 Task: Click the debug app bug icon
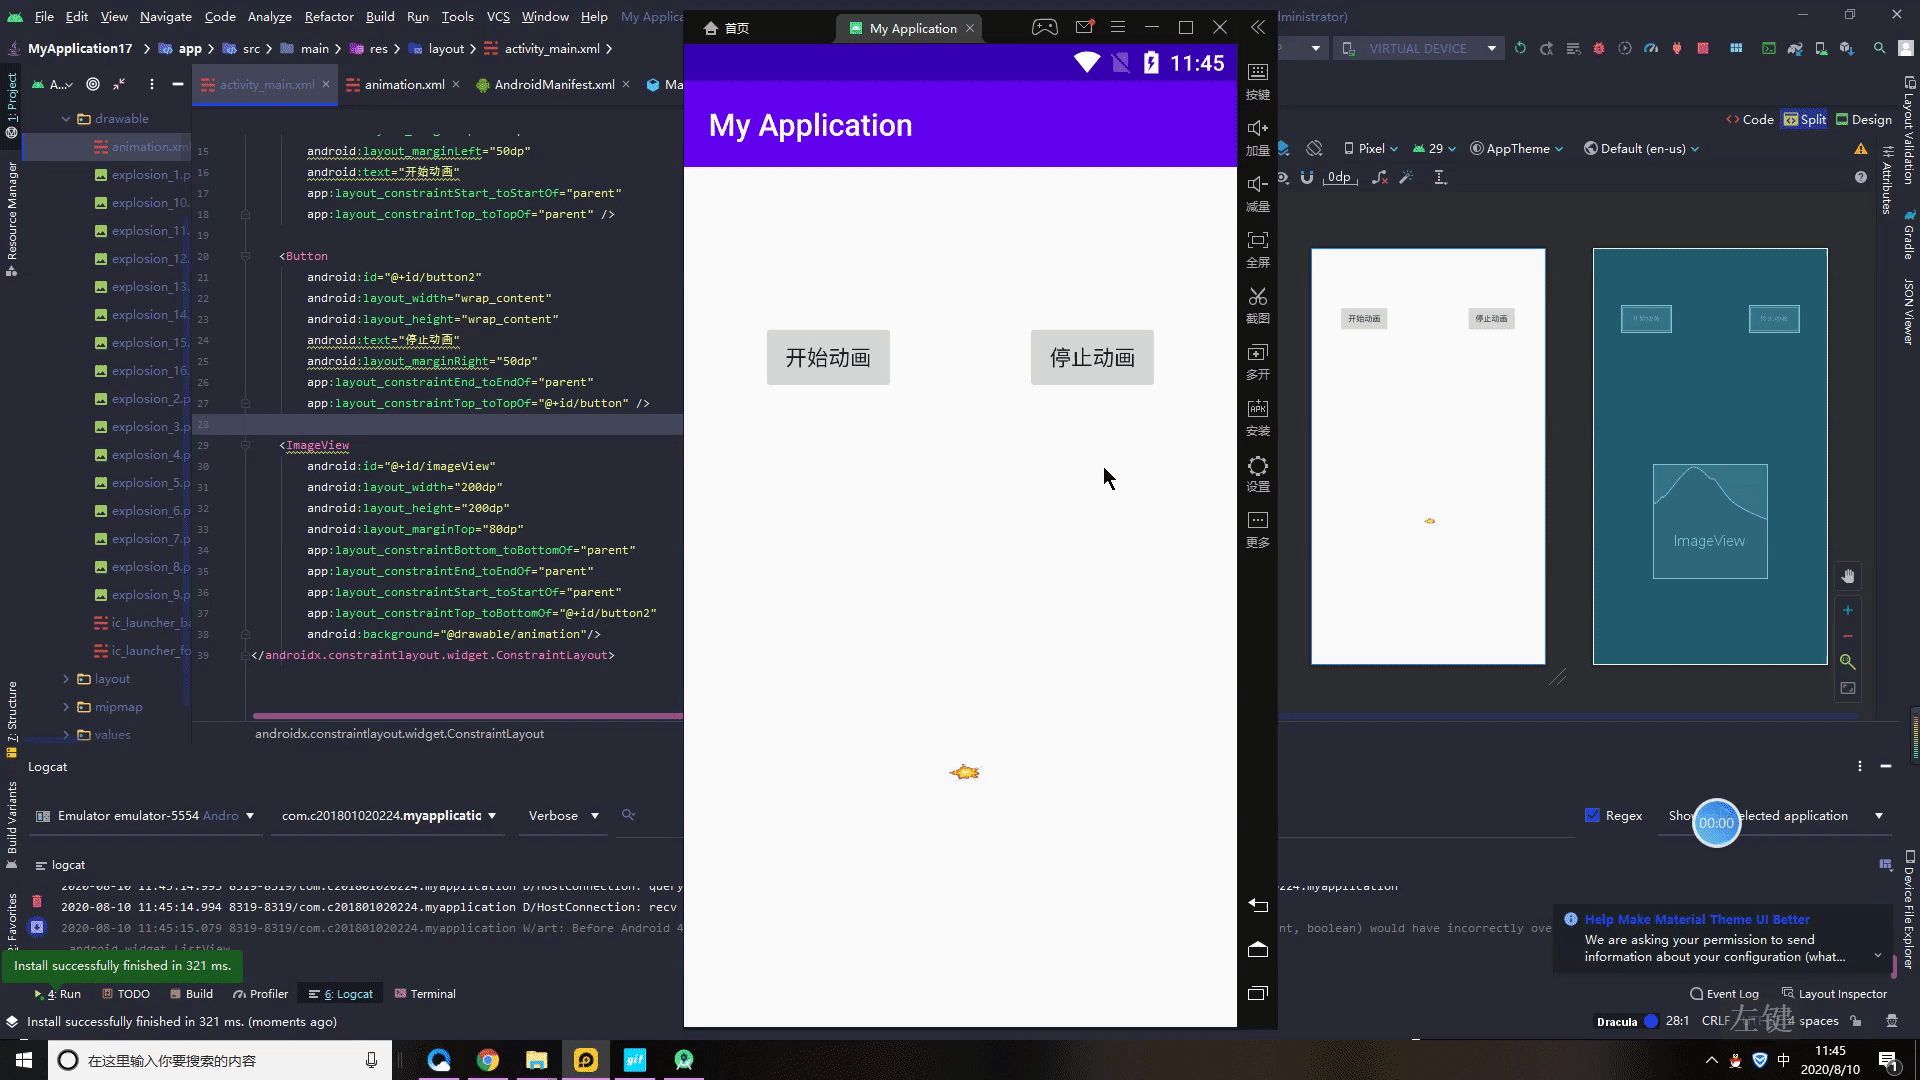[x=1598, y=48]
